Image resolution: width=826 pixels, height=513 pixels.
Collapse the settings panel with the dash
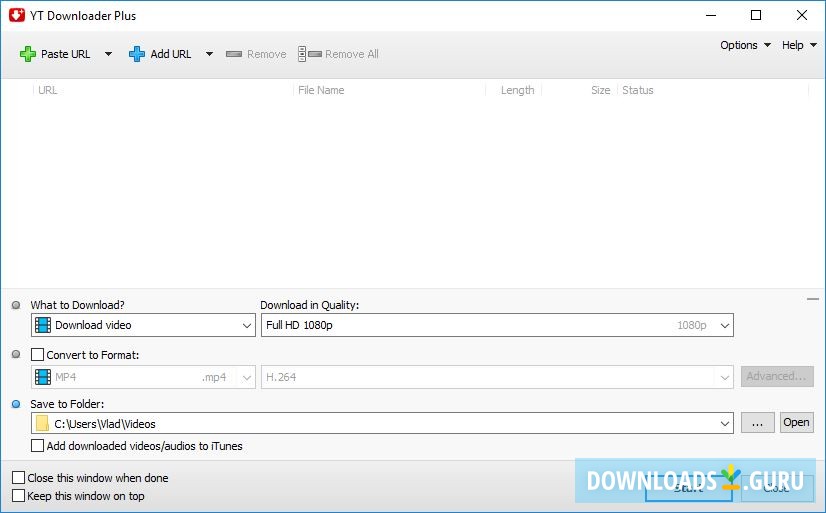tap(813, 299)
